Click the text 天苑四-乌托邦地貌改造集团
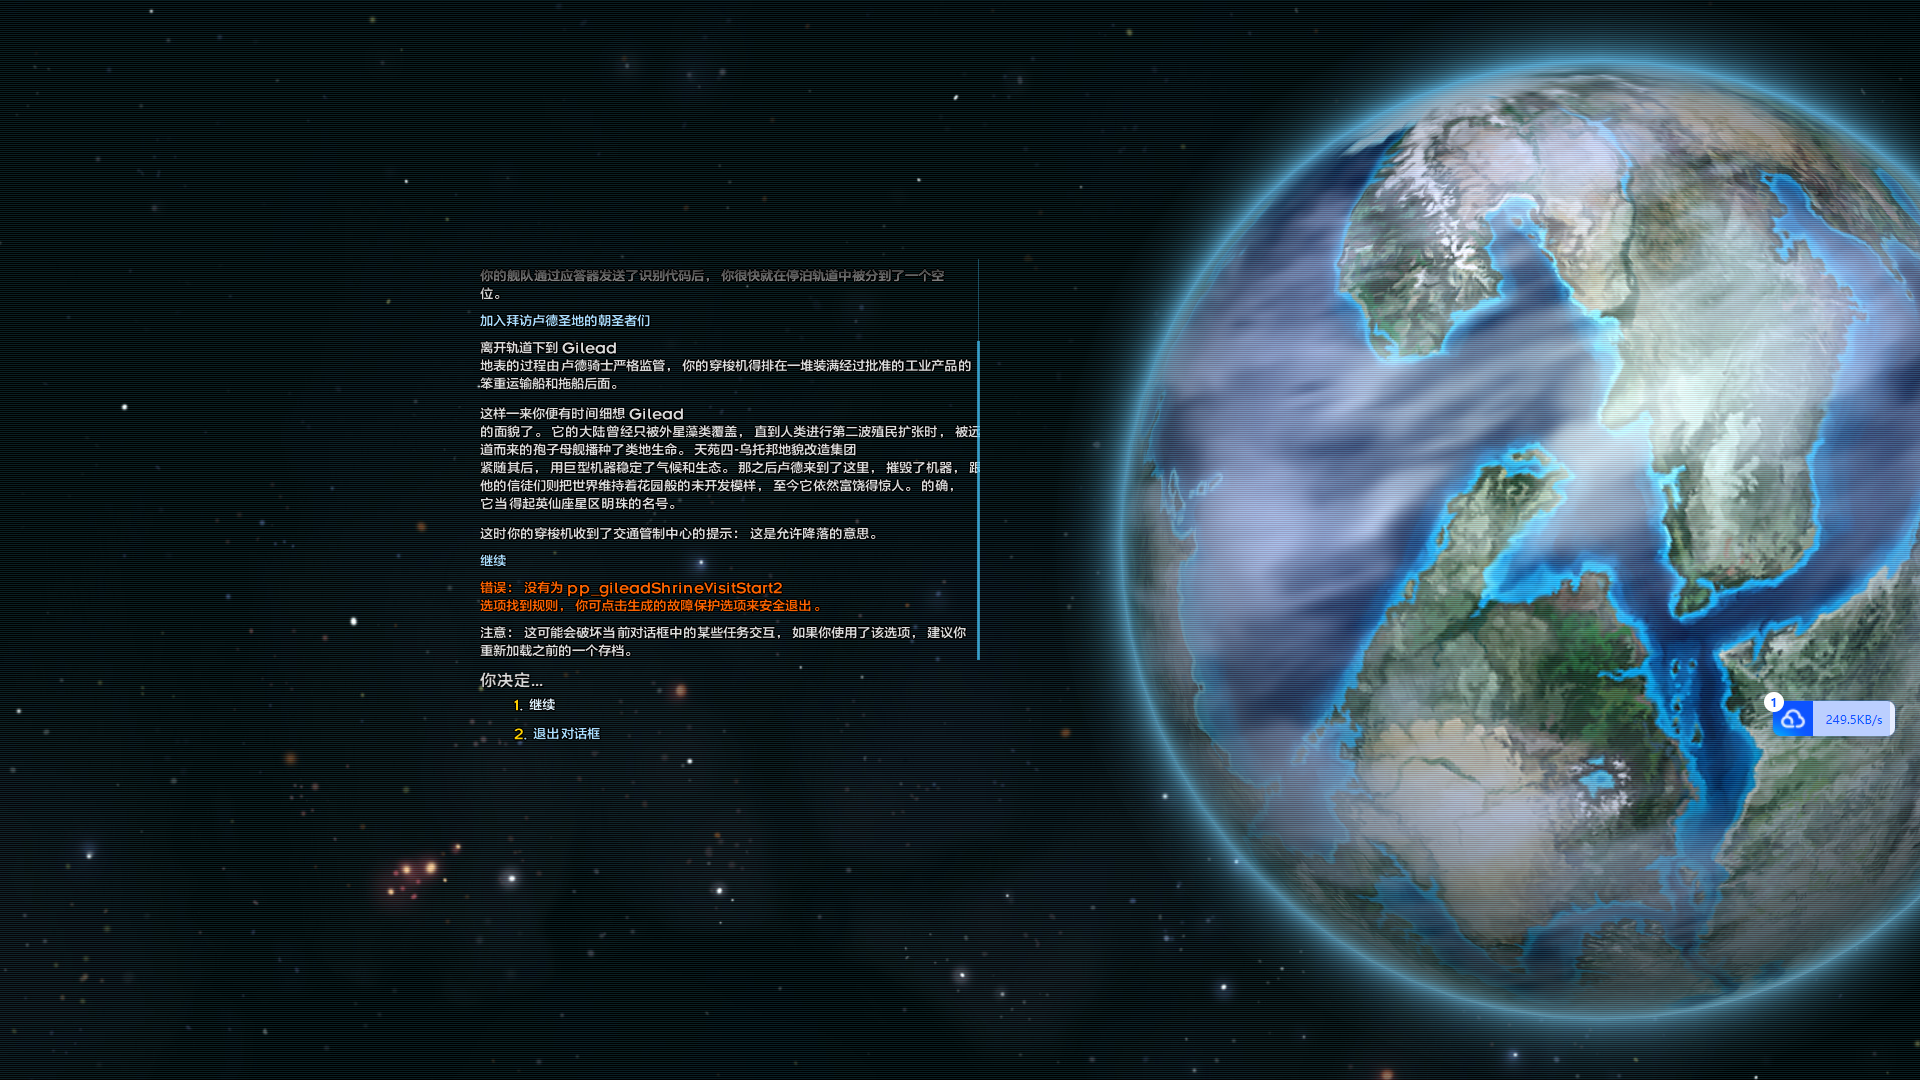 [x=775, y=450]
